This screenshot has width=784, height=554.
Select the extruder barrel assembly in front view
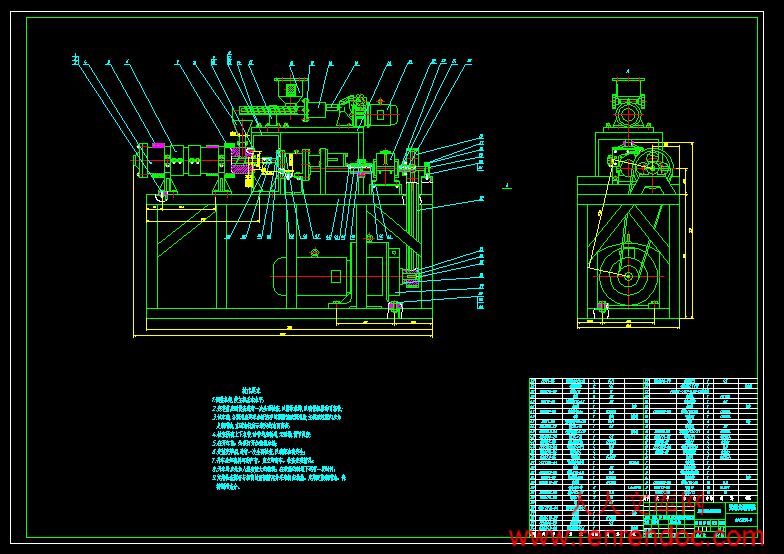coord(192,160)
